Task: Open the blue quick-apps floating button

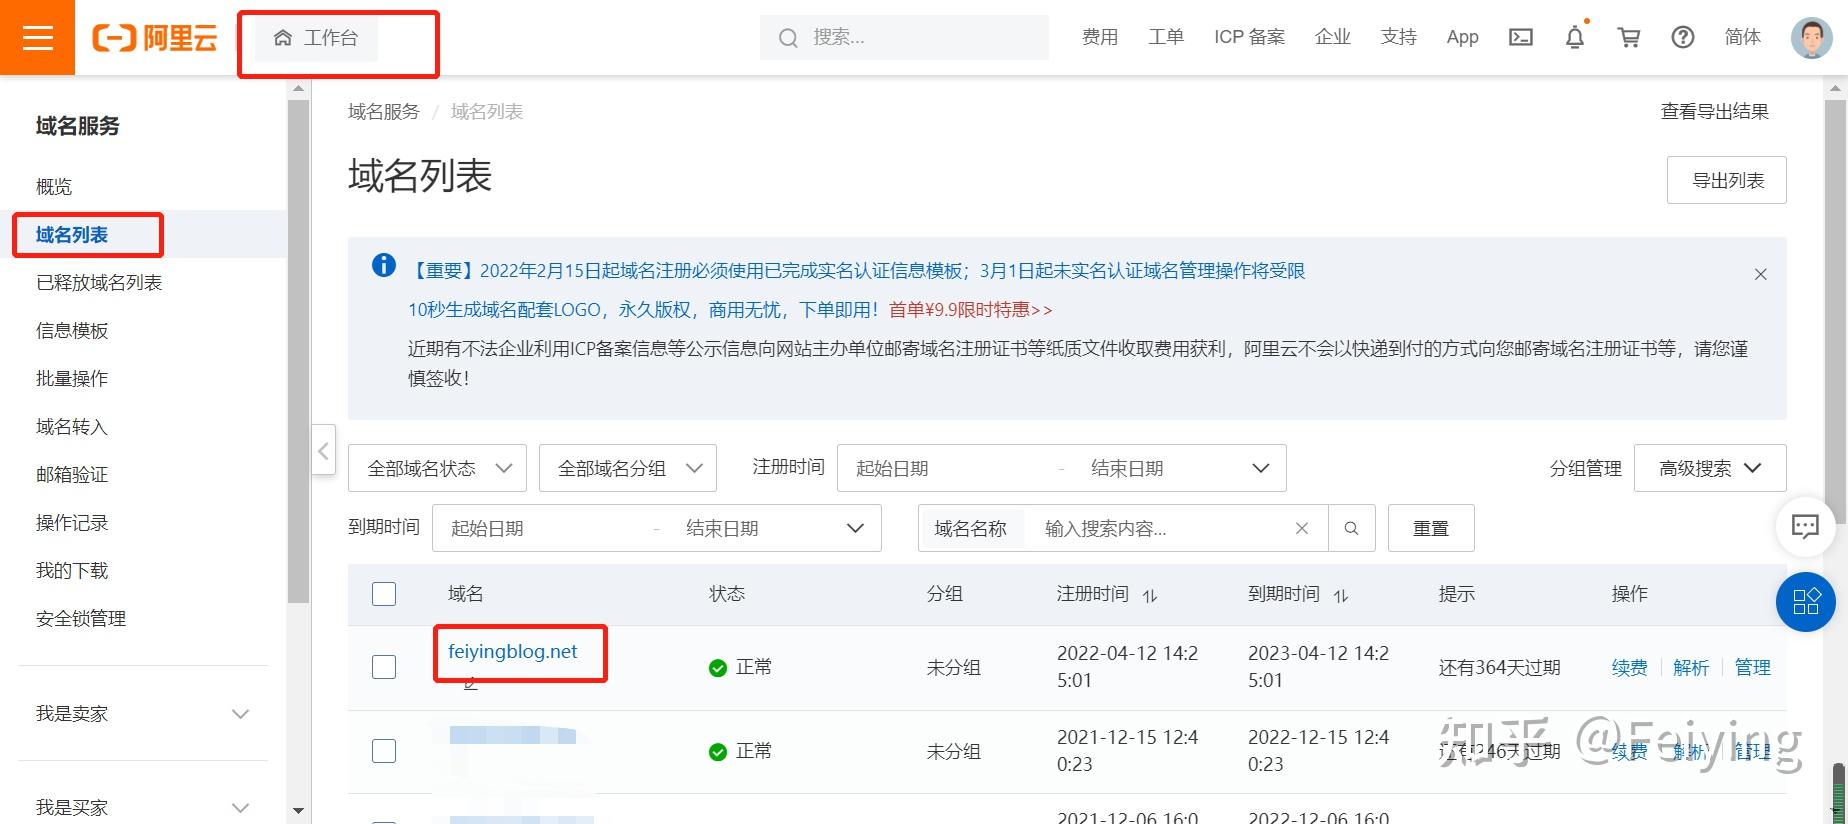Action: 1805,602
